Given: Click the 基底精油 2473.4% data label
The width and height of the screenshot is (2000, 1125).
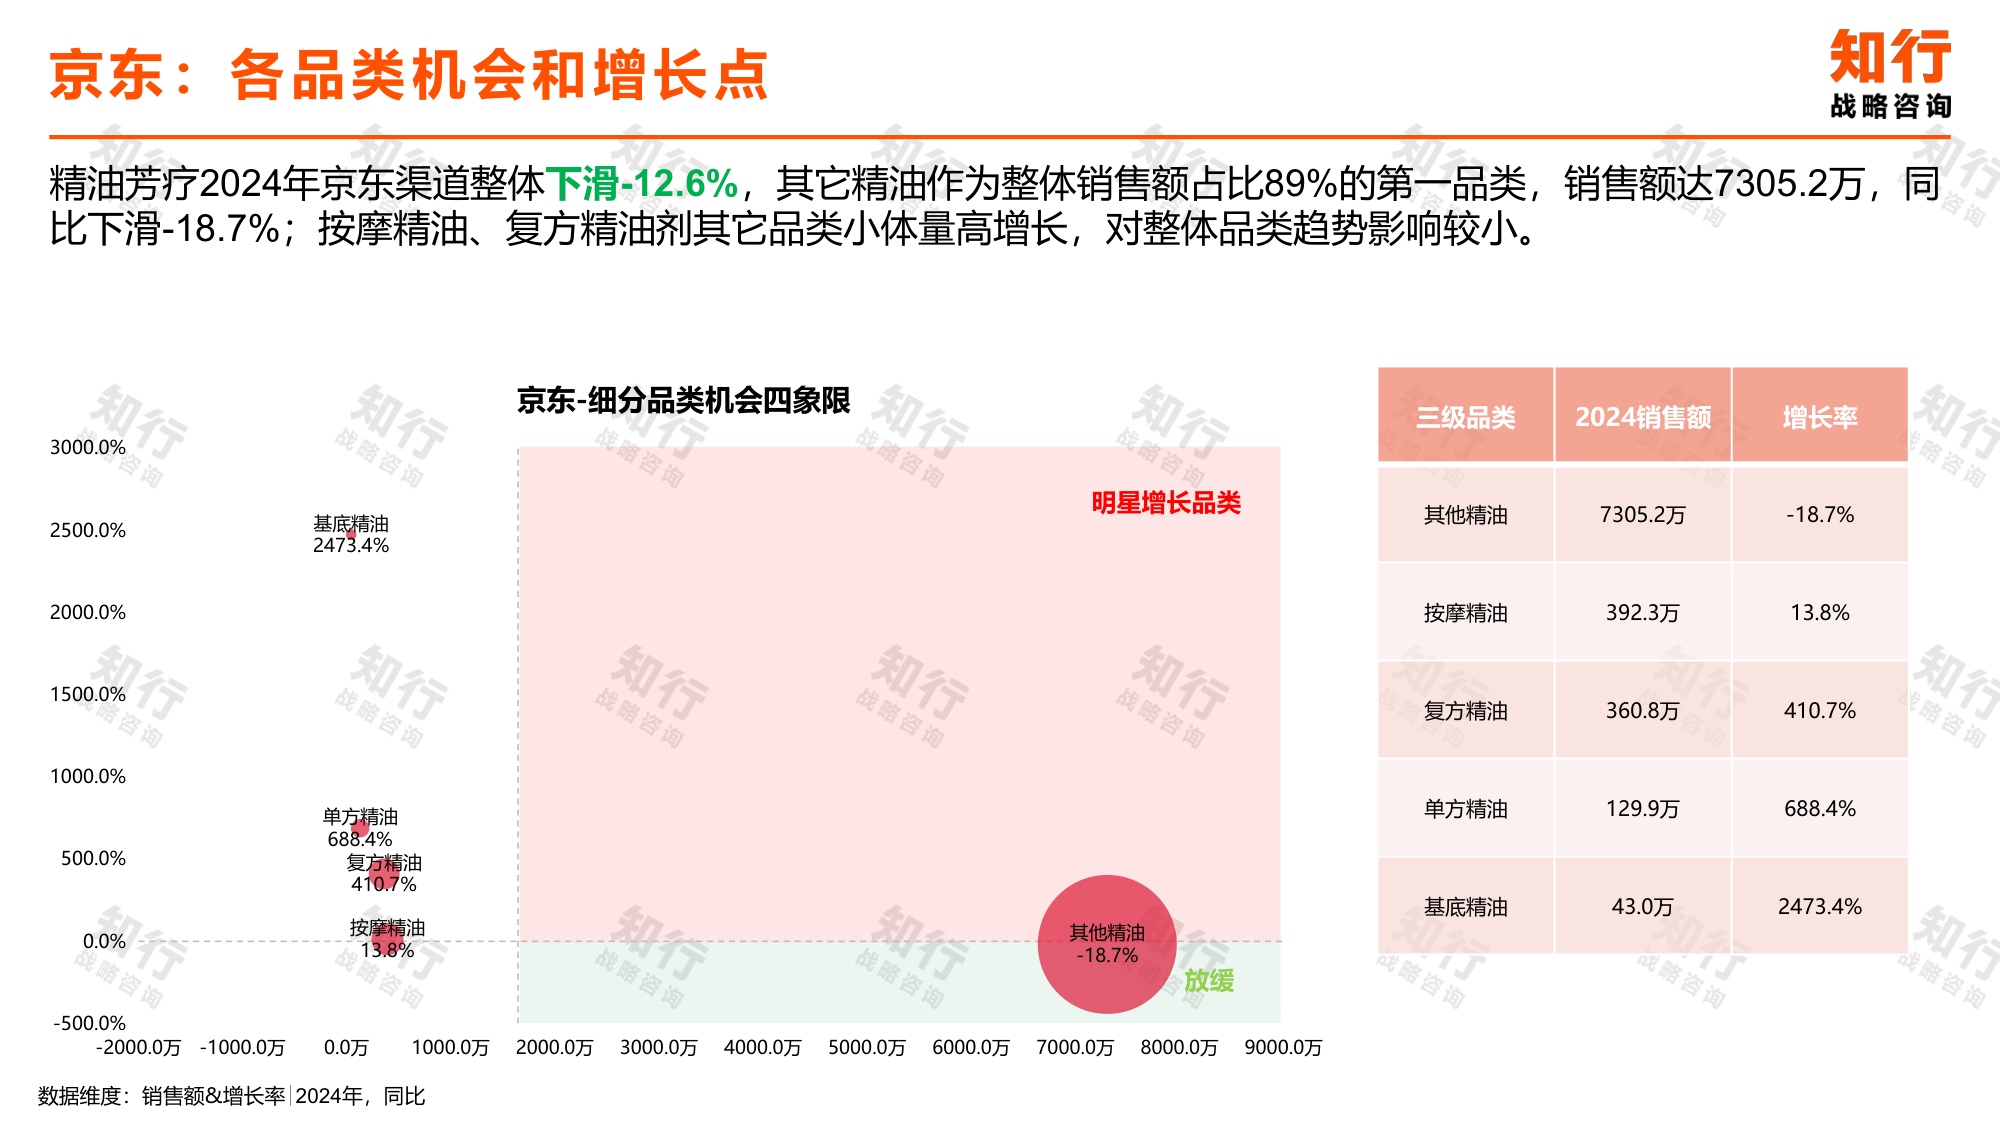Looking at the screenshot, I should coord(351,534).
